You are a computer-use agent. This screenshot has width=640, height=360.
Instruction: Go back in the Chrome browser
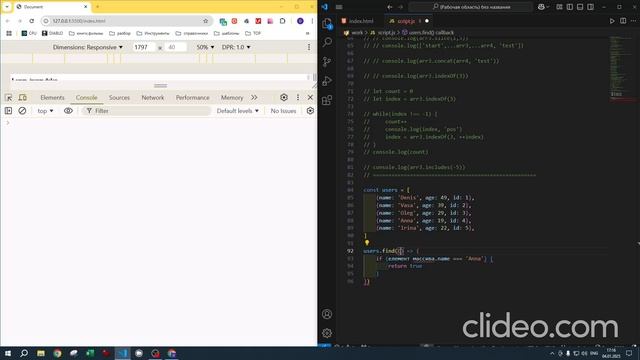click(x=8, y=21)
